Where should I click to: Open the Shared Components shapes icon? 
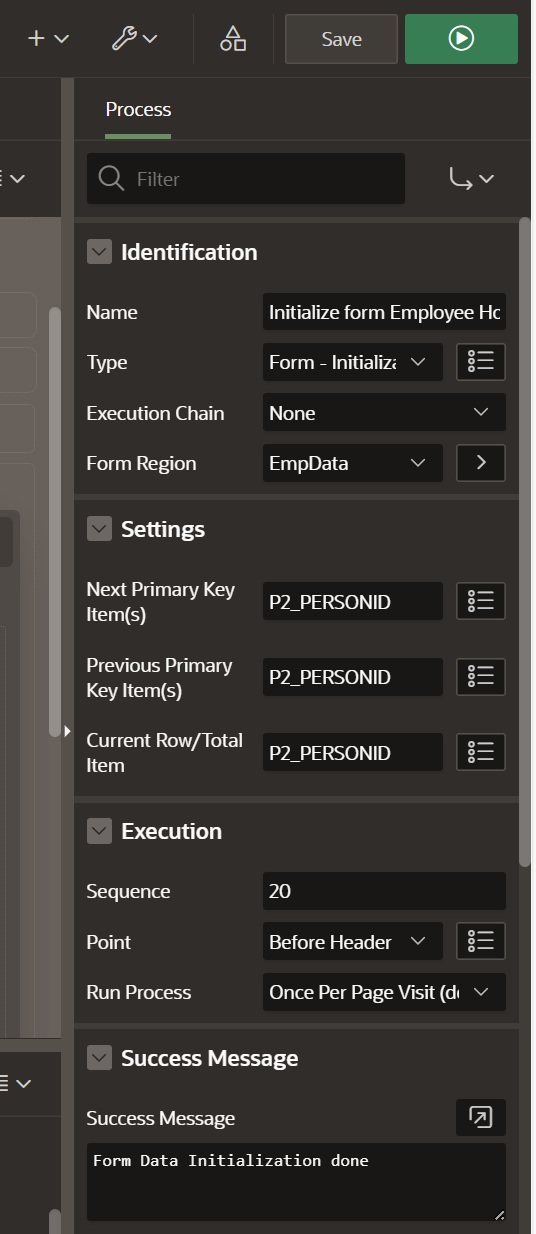(x=233, y=39)
